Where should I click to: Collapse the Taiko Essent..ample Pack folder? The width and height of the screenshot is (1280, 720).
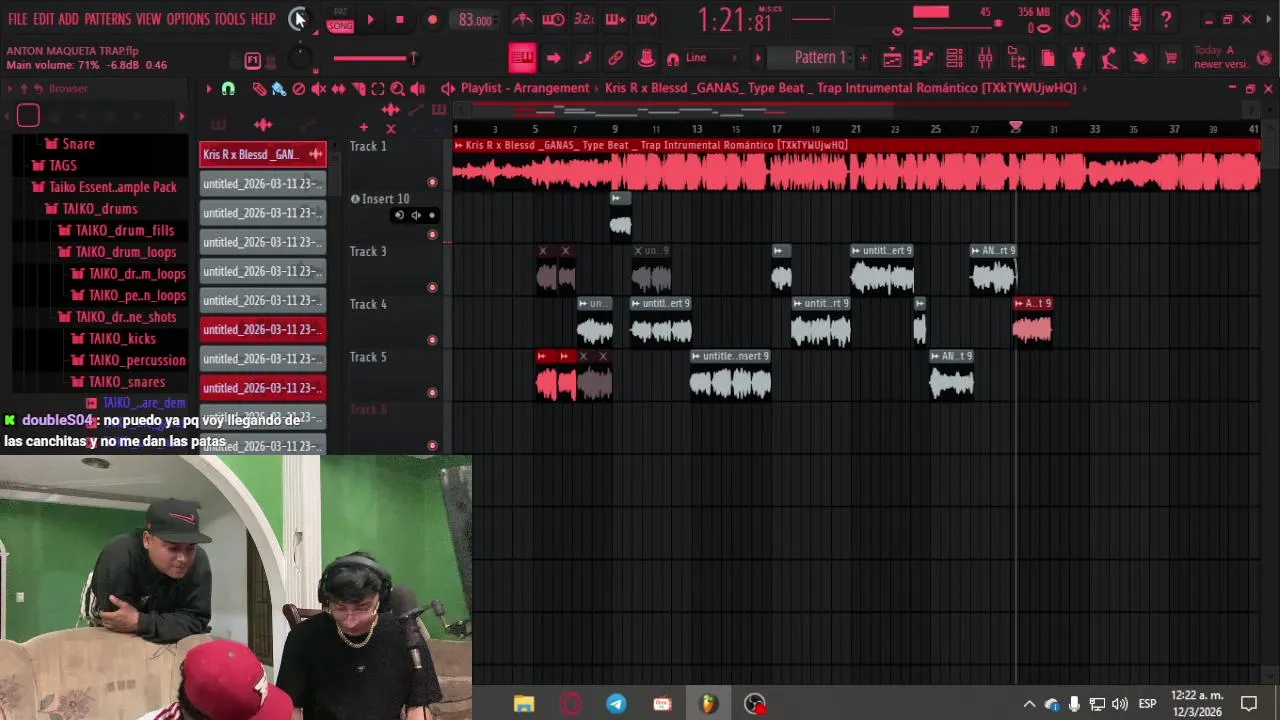point(104,187)
